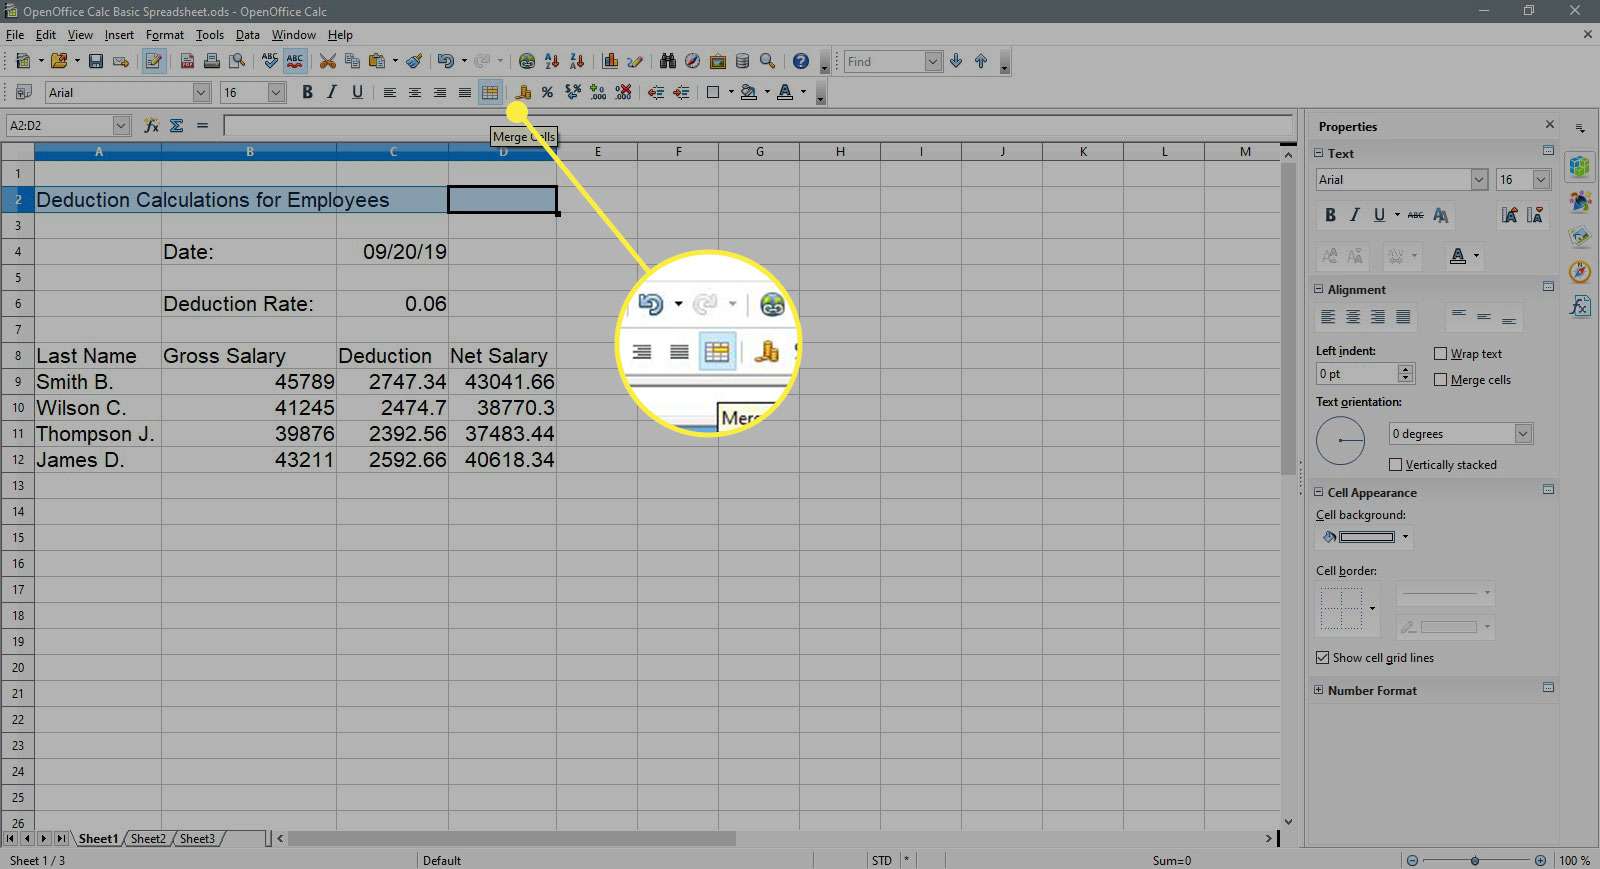Toggle Bold in main formatting toolbar
The image size is (1600, 869).
pyautogui.click(x=307, y=92)
